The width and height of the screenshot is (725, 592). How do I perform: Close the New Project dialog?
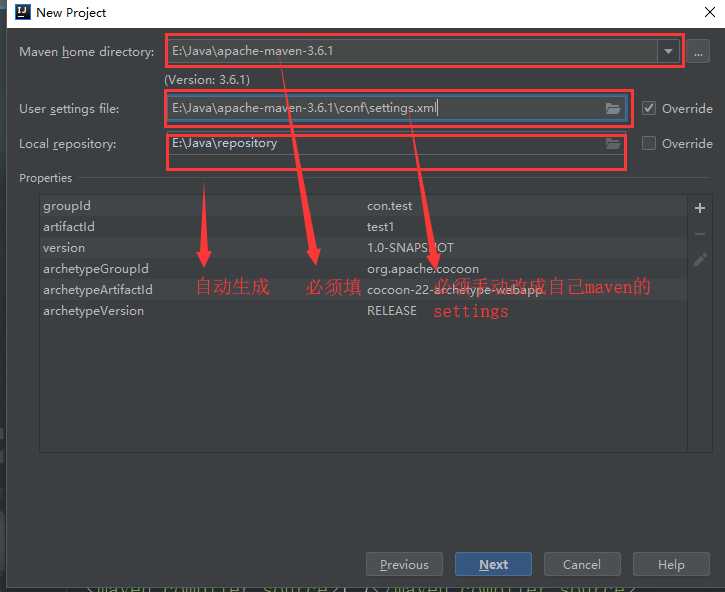point(710,12)
